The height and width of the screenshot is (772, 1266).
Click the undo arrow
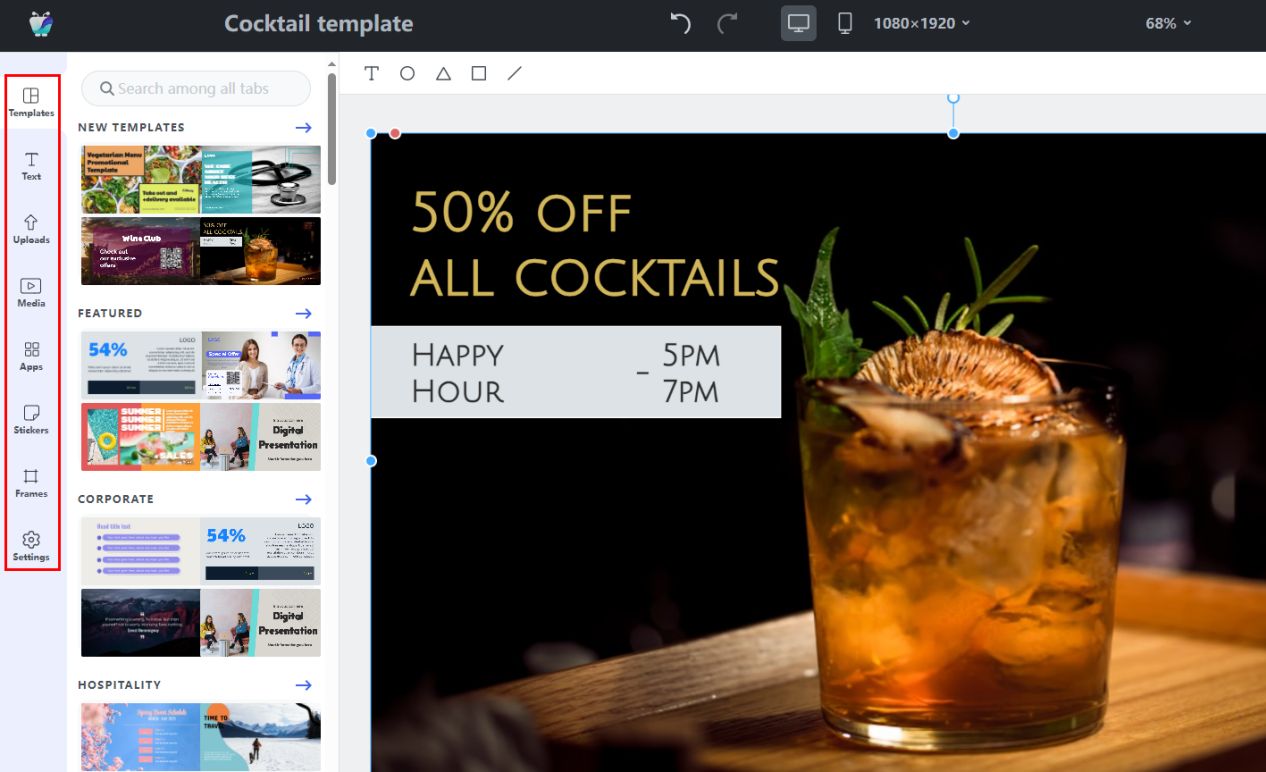point(681,23)
